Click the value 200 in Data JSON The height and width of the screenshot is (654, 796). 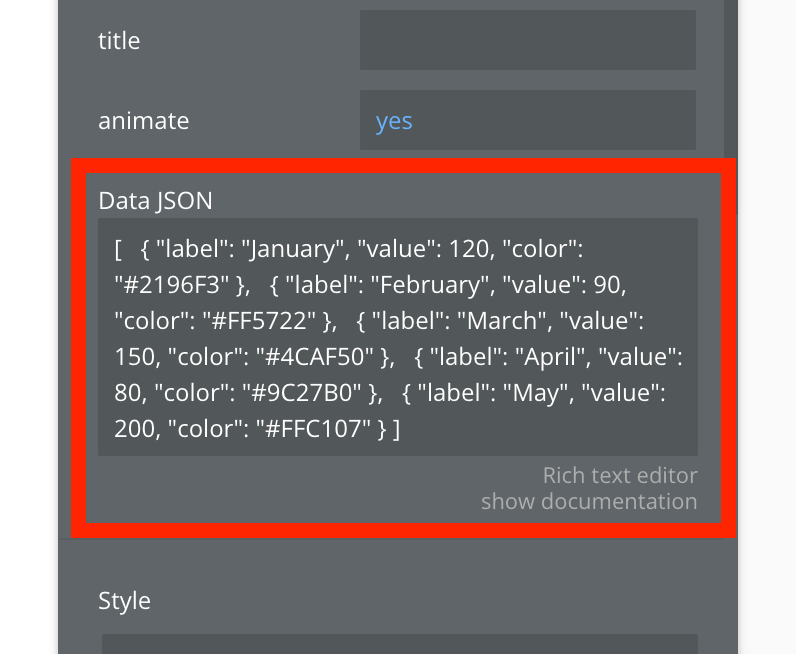tap(136, 429)
